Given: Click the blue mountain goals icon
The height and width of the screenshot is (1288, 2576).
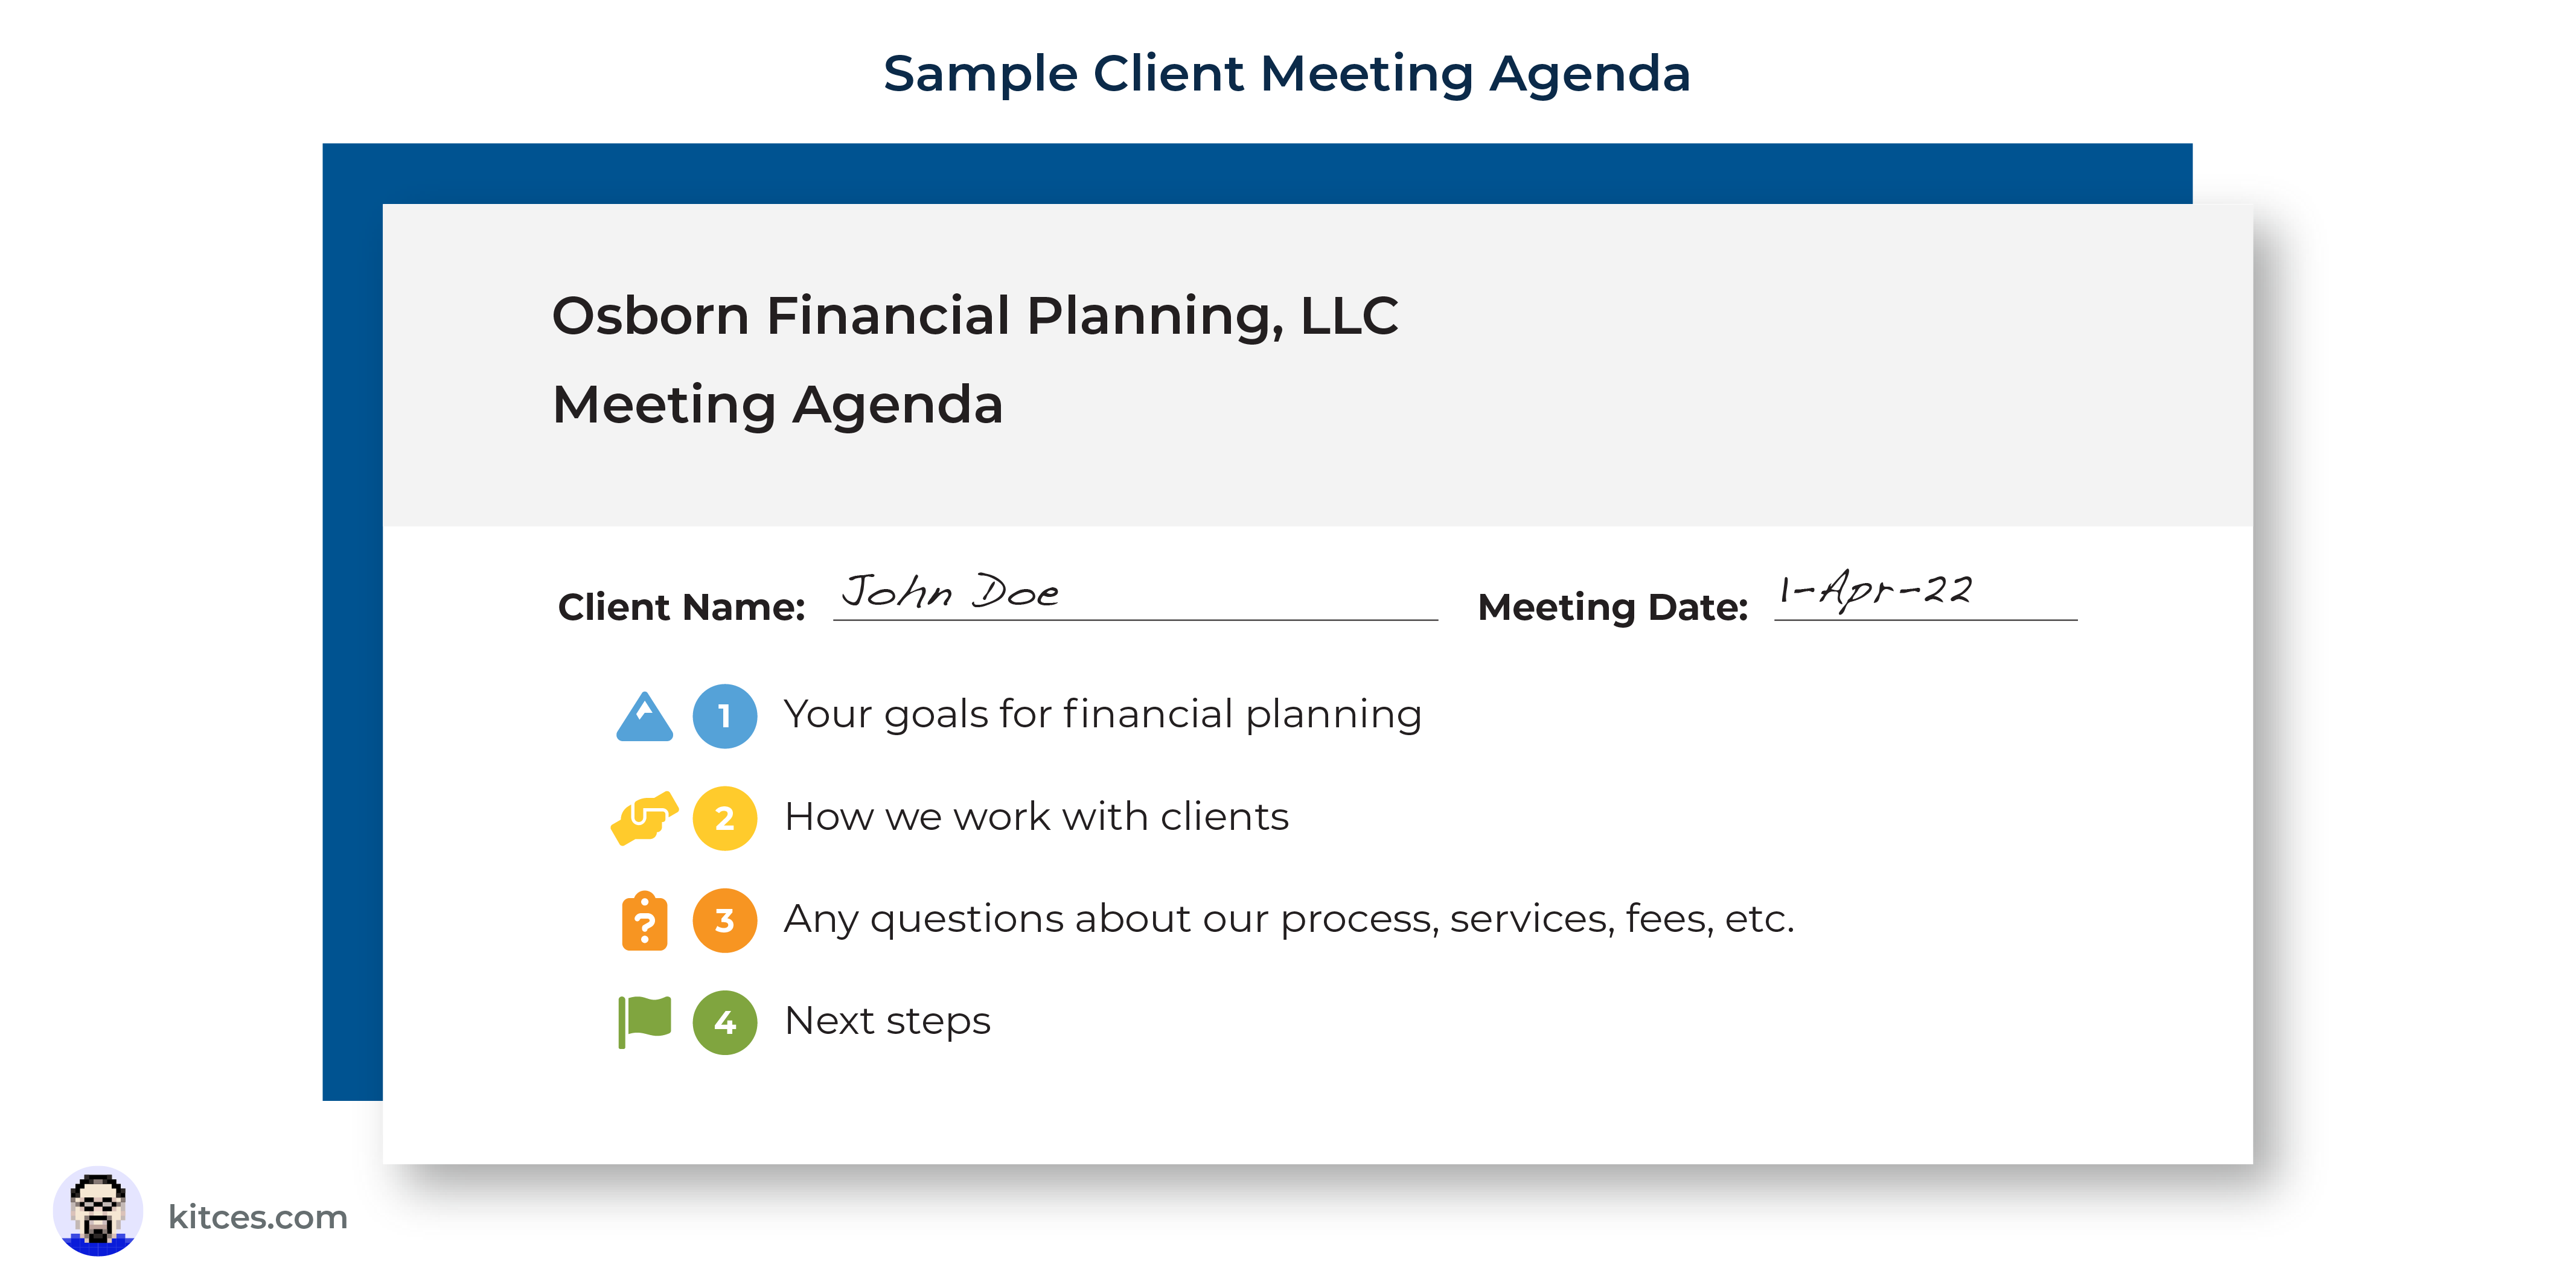Looking at the screenshot, I should click(x=645, y=716).
